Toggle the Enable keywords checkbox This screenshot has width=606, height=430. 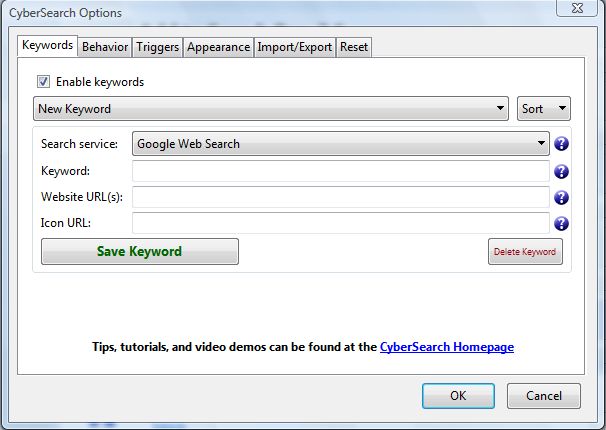43,82
